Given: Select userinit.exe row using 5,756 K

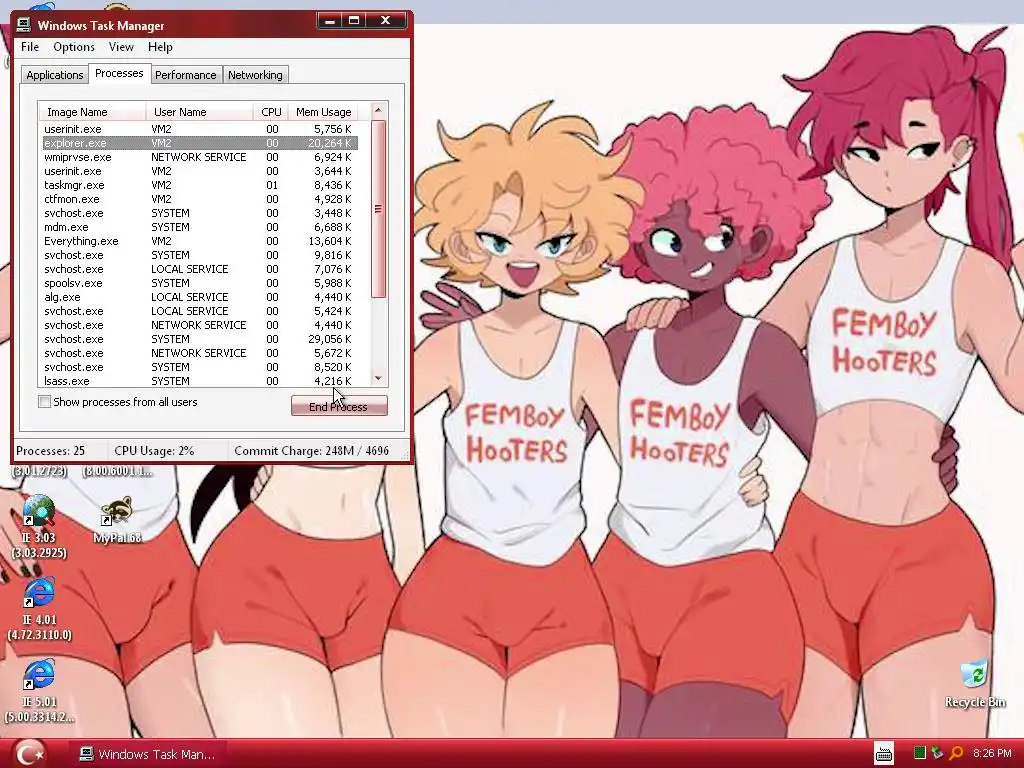Looking at the screenshot, I should click(x=200, y=129).
